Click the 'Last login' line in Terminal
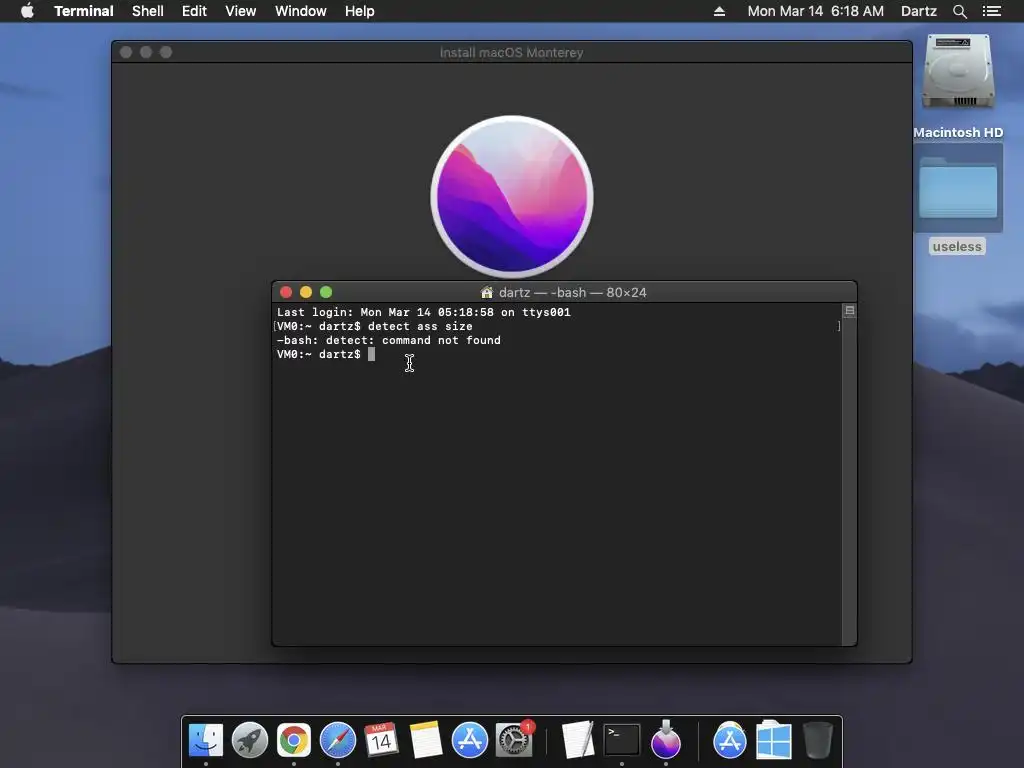 [423, 312]
